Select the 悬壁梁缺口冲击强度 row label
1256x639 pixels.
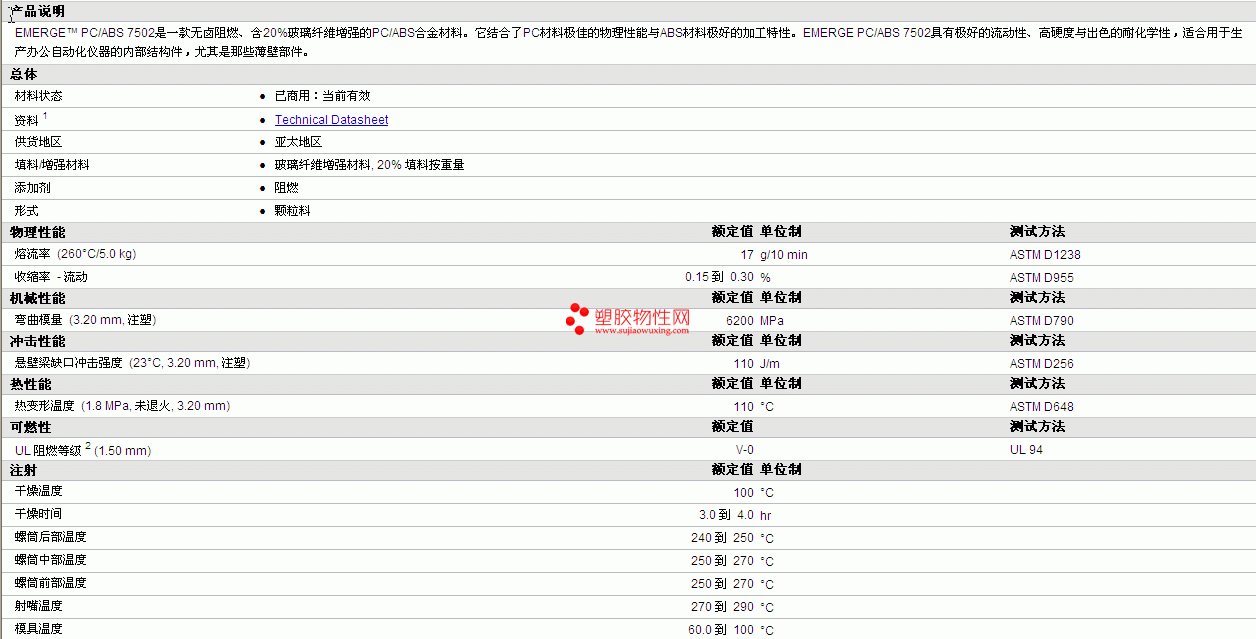pos(132,363)
